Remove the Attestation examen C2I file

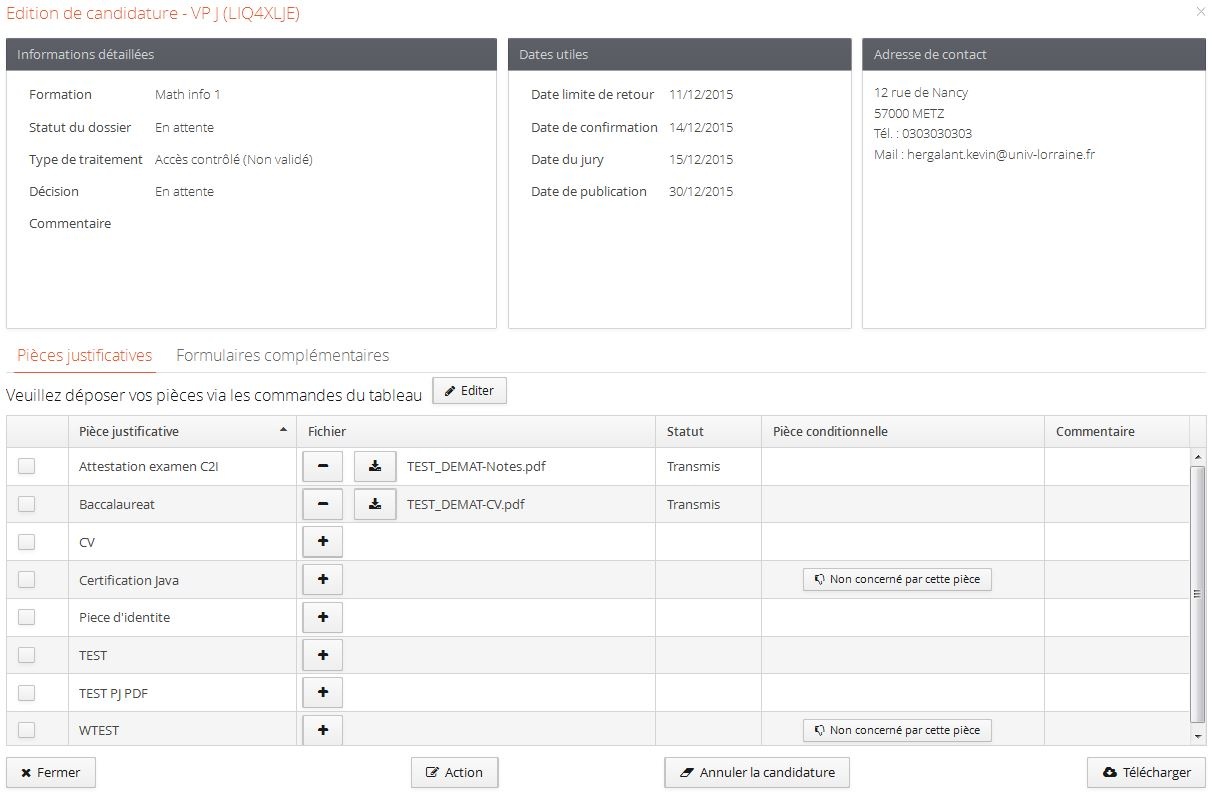(x=322, y=467)
